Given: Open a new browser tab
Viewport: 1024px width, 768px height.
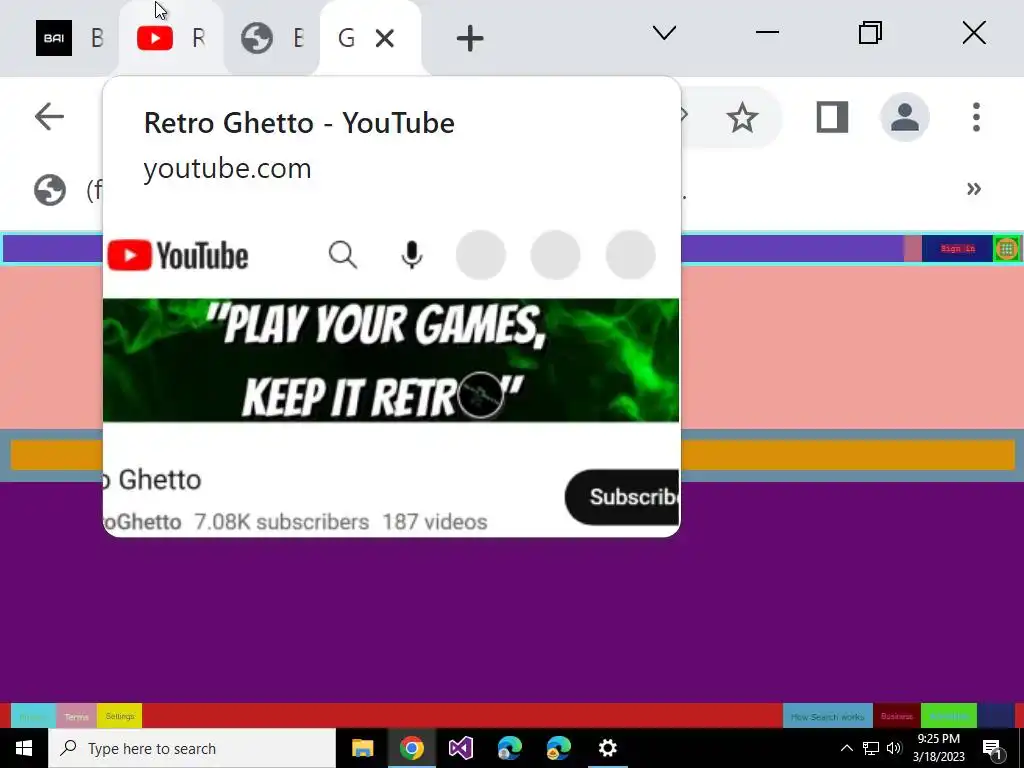Looking at the screenshot, I should [470, 39].
